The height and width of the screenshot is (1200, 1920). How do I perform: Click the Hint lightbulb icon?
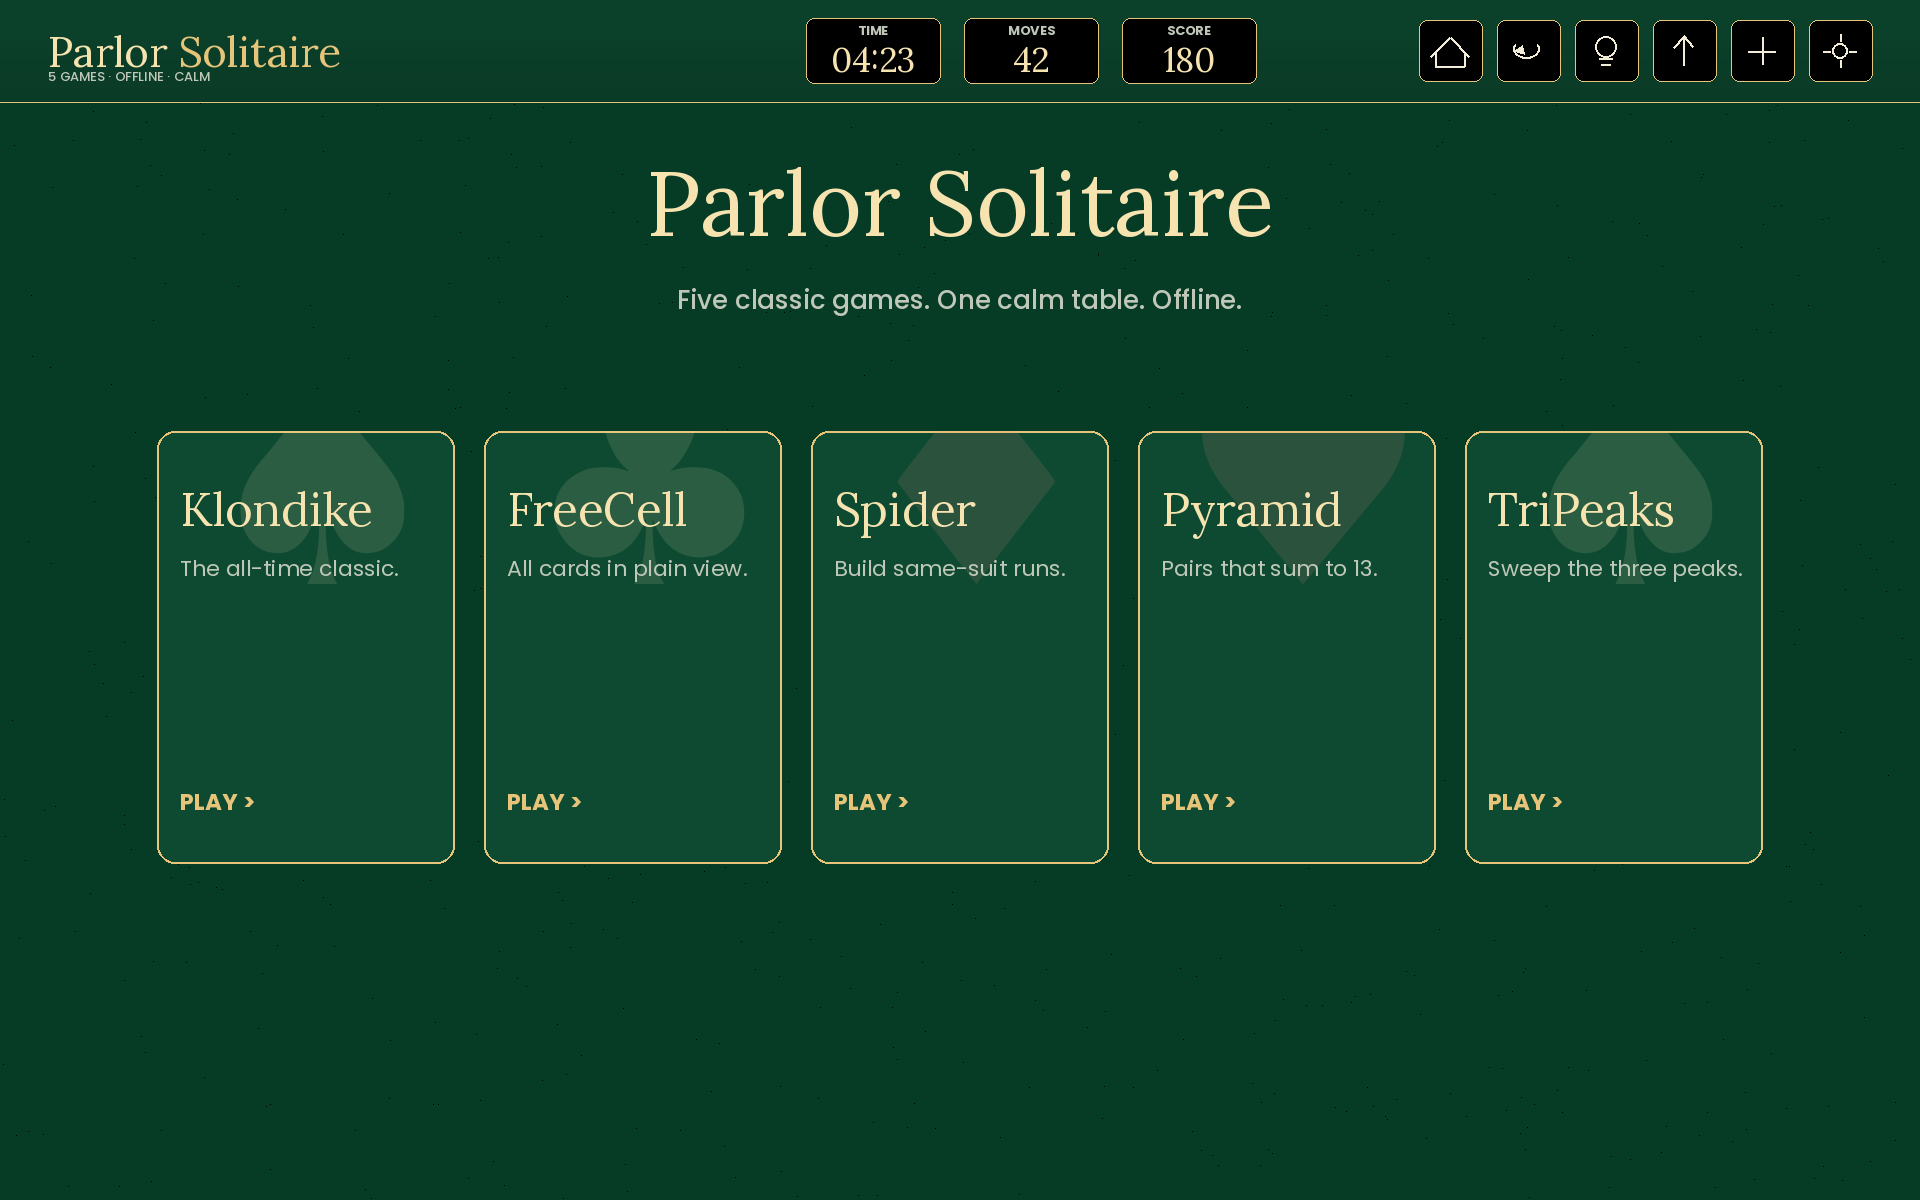click(x=1606, y=51)
